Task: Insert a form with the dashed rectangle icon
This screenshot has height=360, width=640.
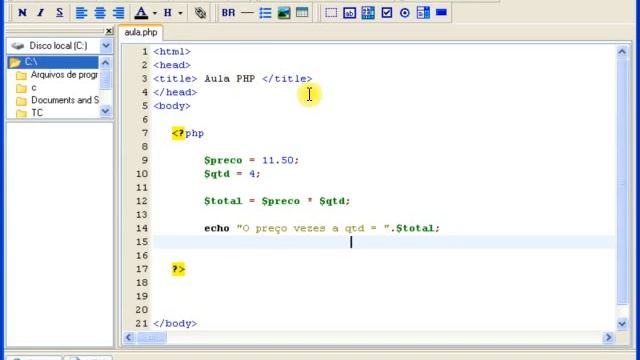Action: [x=331, y=13]
